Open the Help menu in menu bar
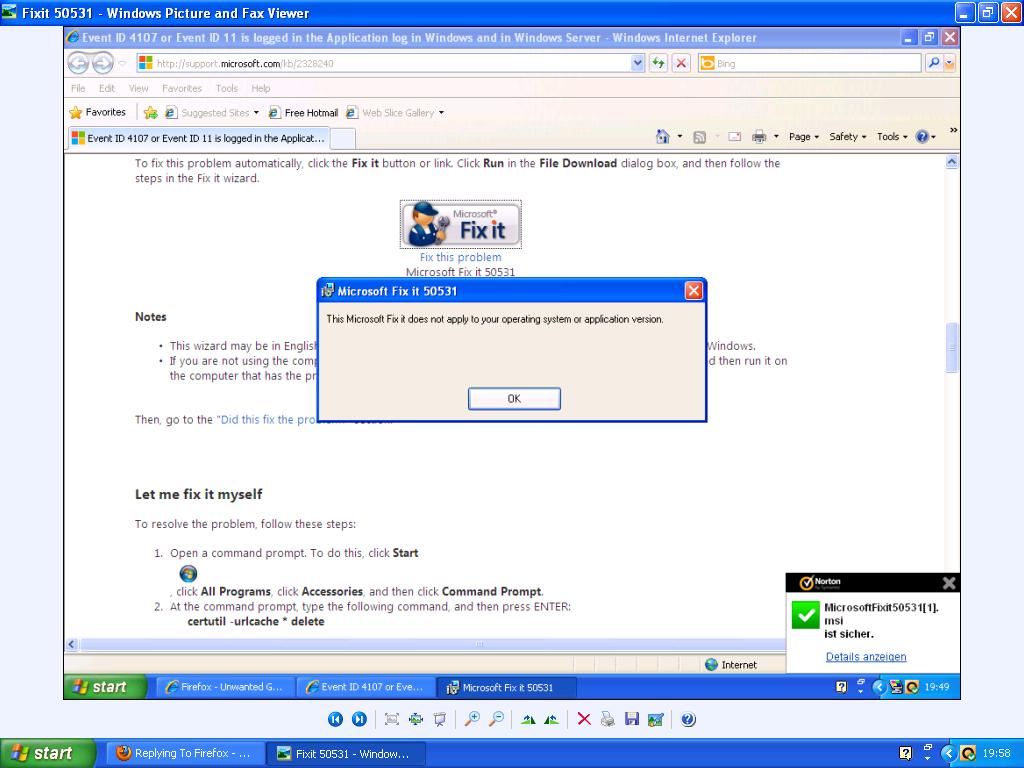The height and width of the screenshot is (768, 1024). tap(261, 88)
